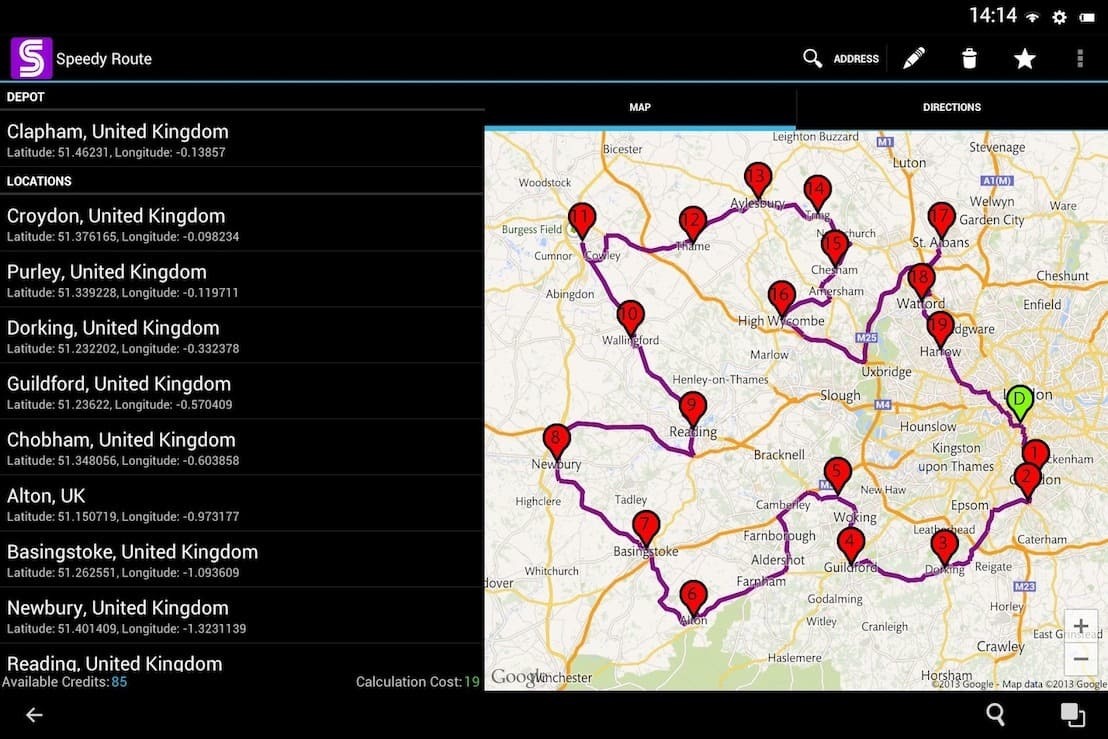Image resolution: width=1108 pixels, height=739 pixels.
Task: Open the bottom bar search icon
Action: 995,714
